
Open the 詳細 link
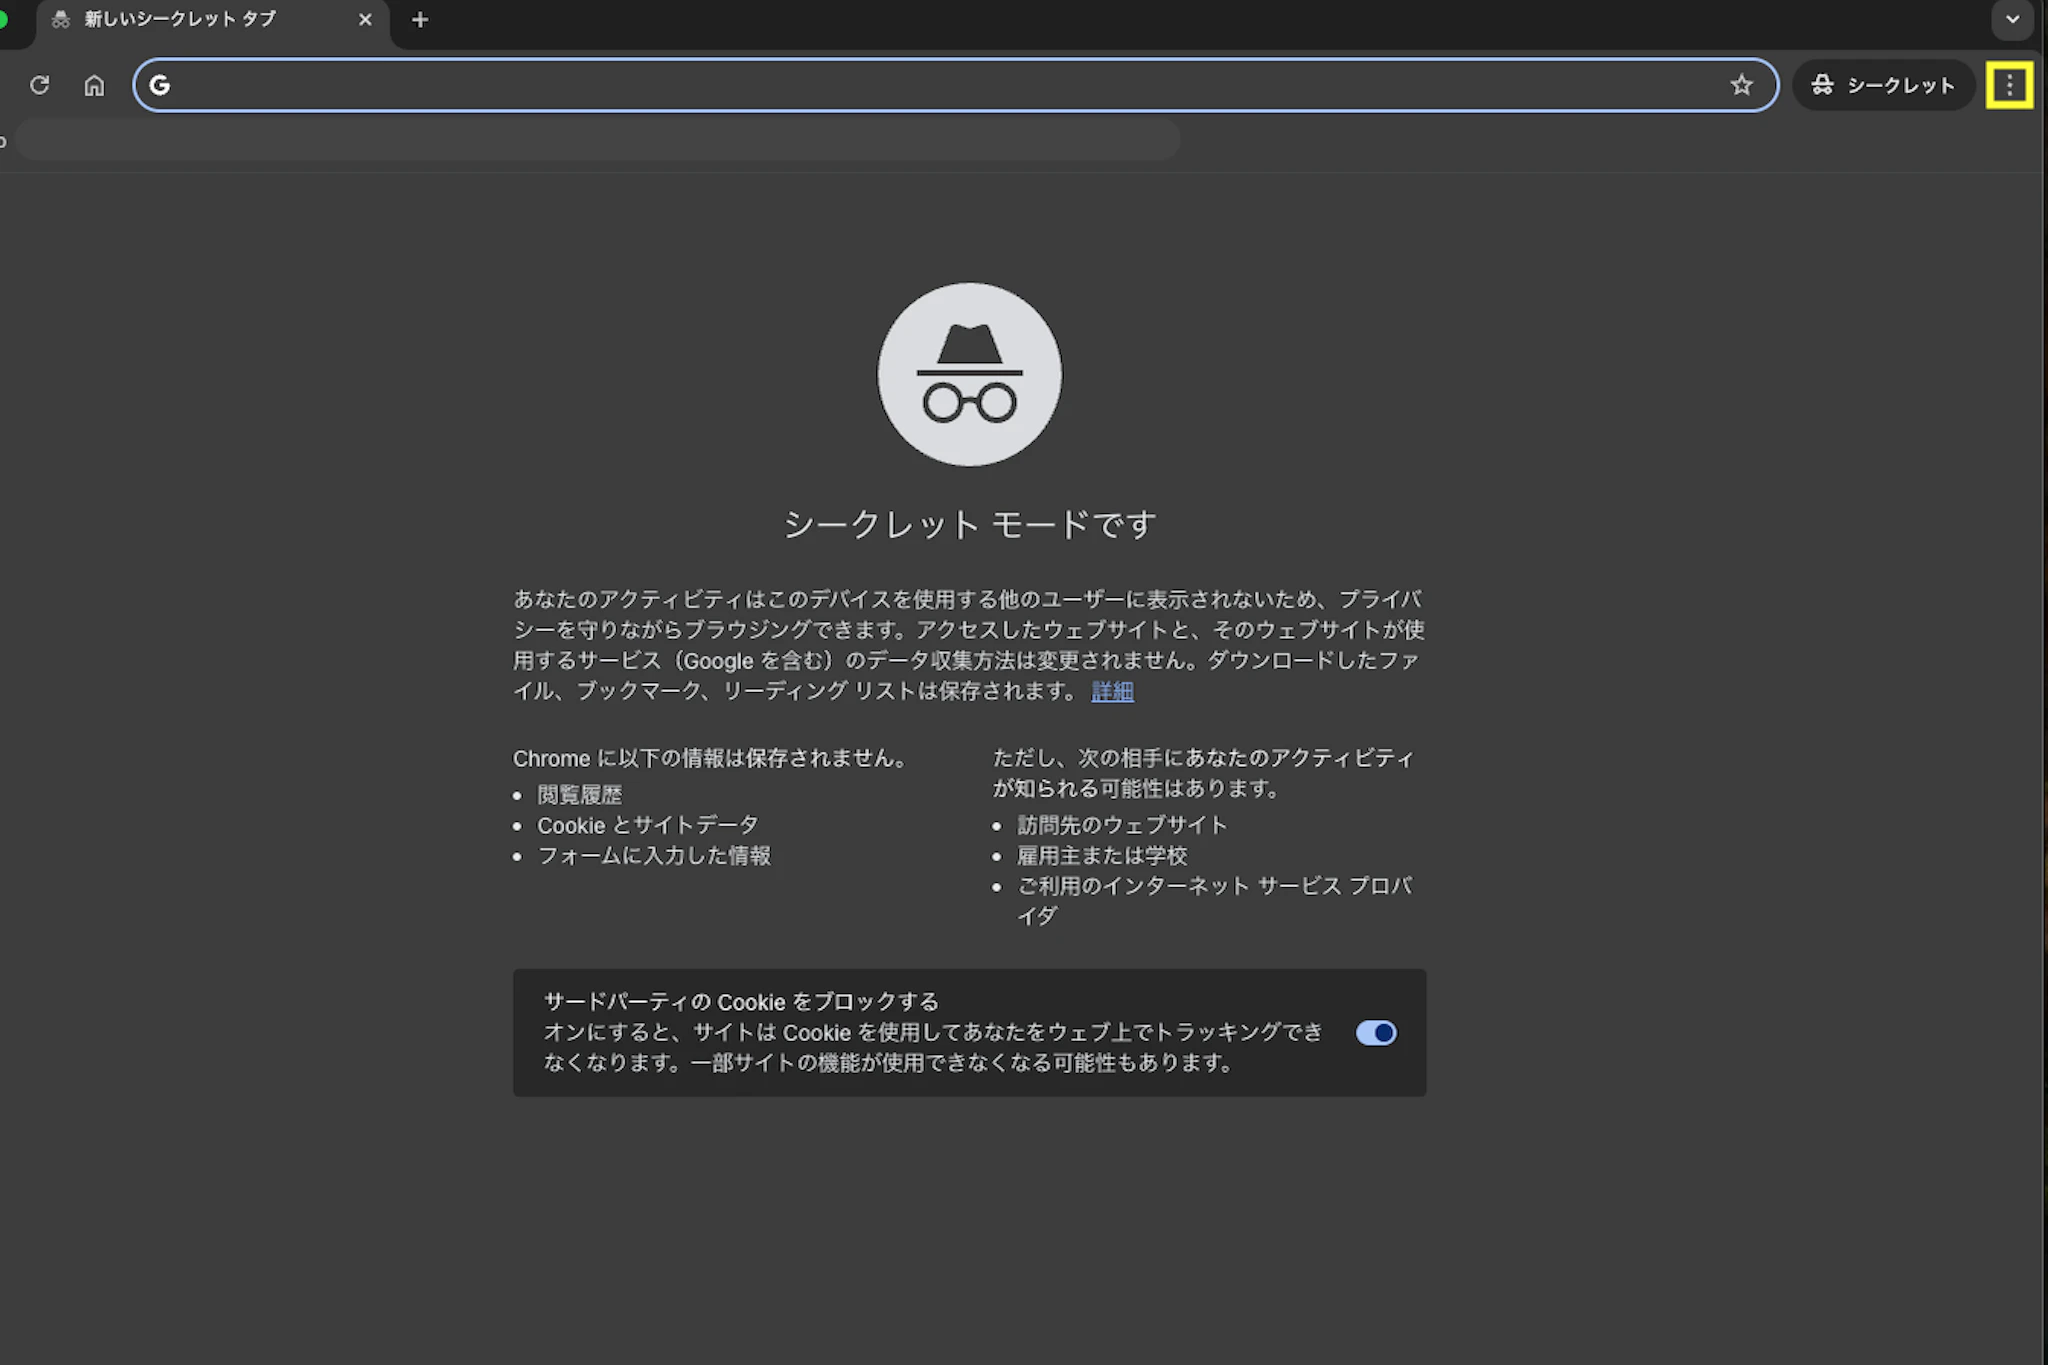(x=1112, y=691)
